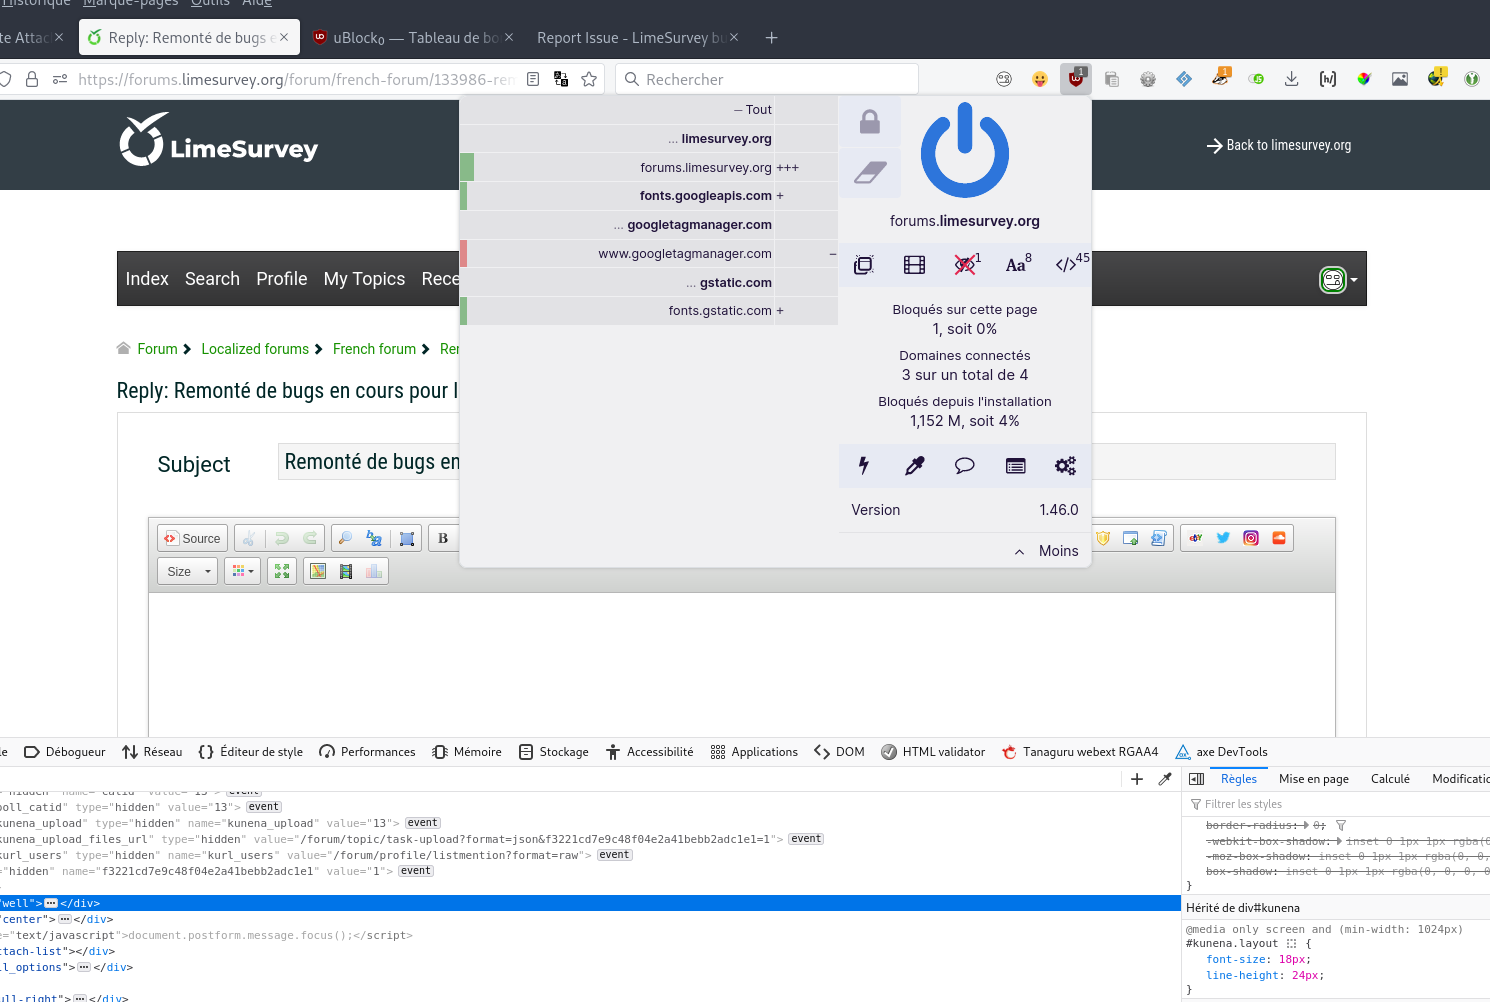Screen dimensions: 1490x1002
Task: Open uBlock dashboard gears icon
Action: tap(1065, 466)
